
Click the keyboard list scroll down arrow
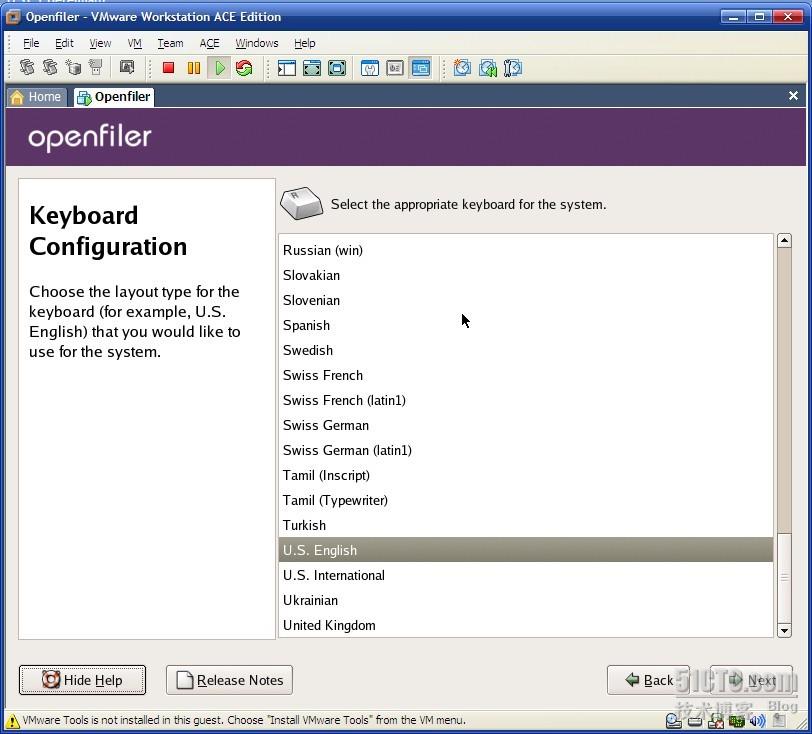click(784, 630)
